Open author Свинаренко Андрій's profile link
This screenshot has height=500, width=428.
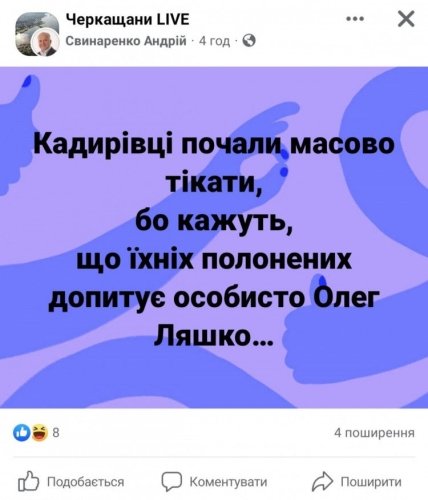pyautogui.click(x=126, y=41)
